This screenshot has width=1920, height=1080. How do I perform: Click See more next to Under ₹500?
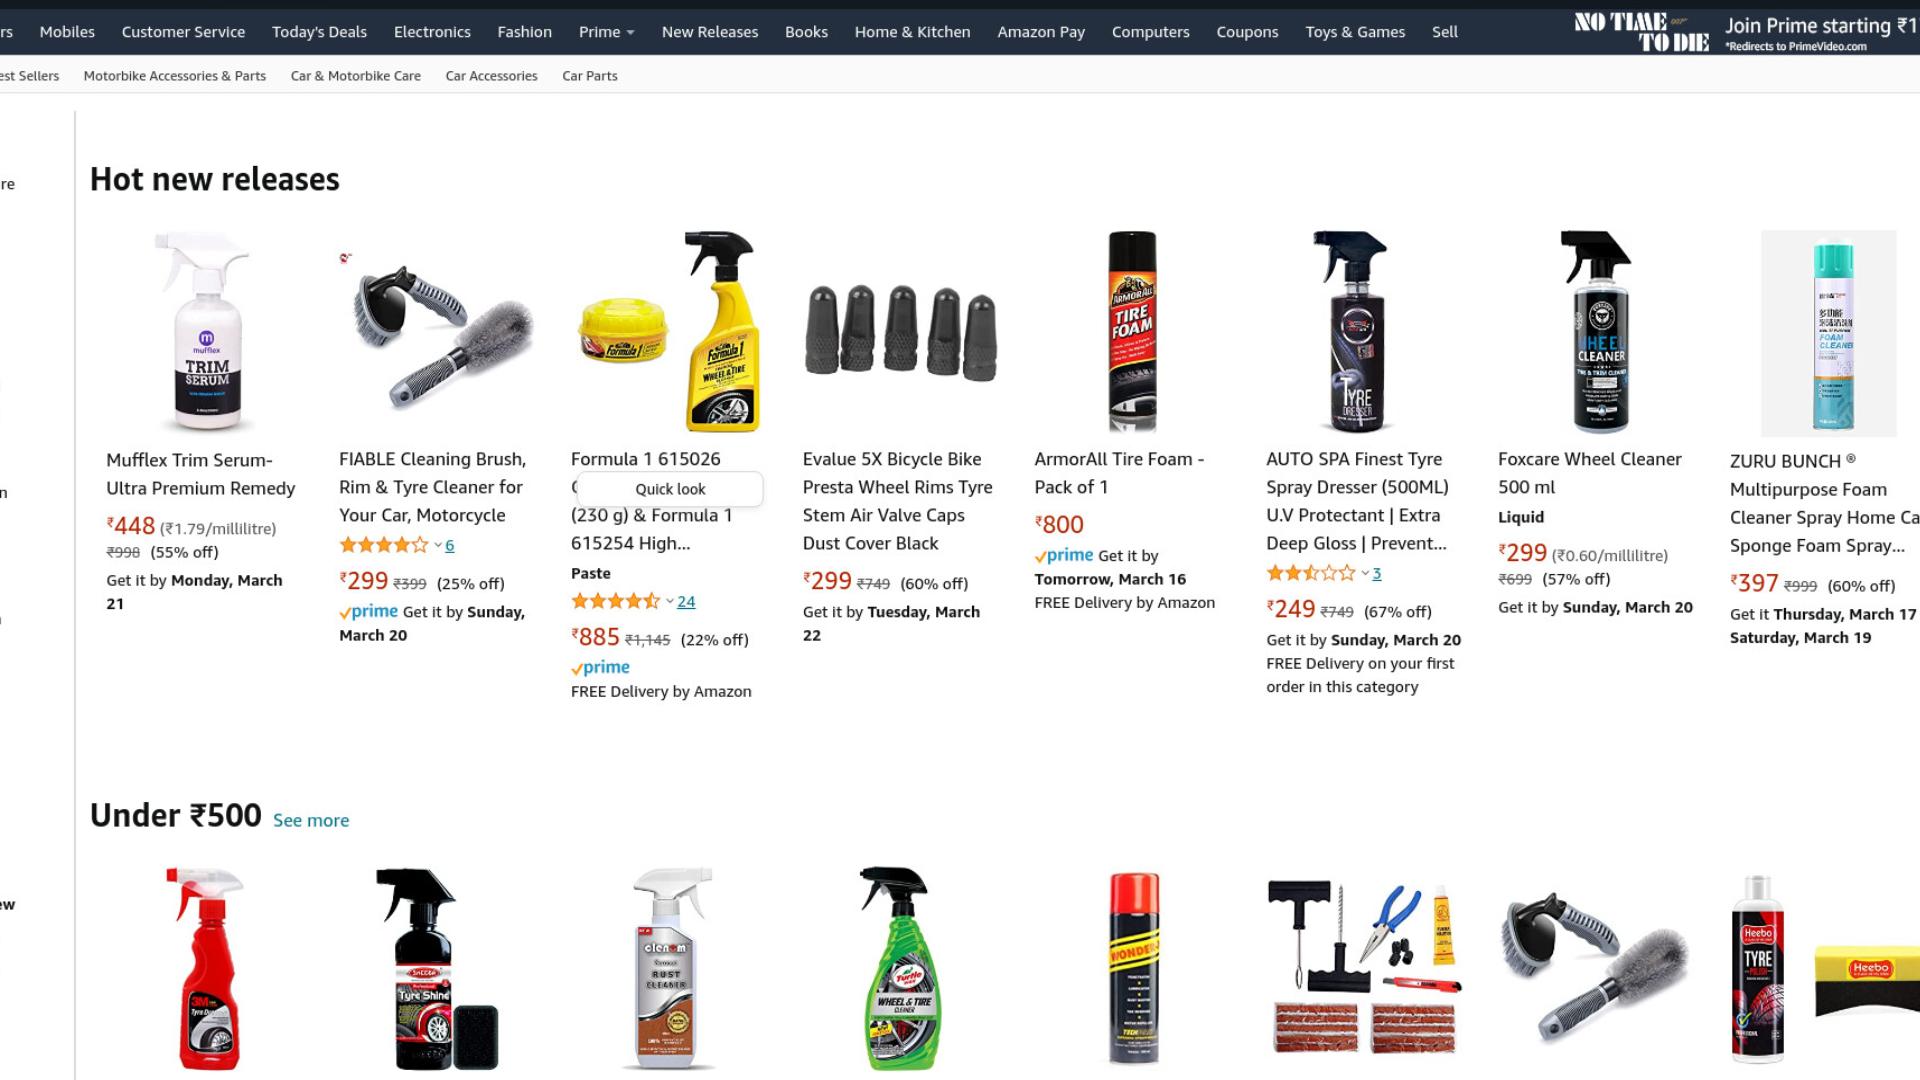point(311,820)
